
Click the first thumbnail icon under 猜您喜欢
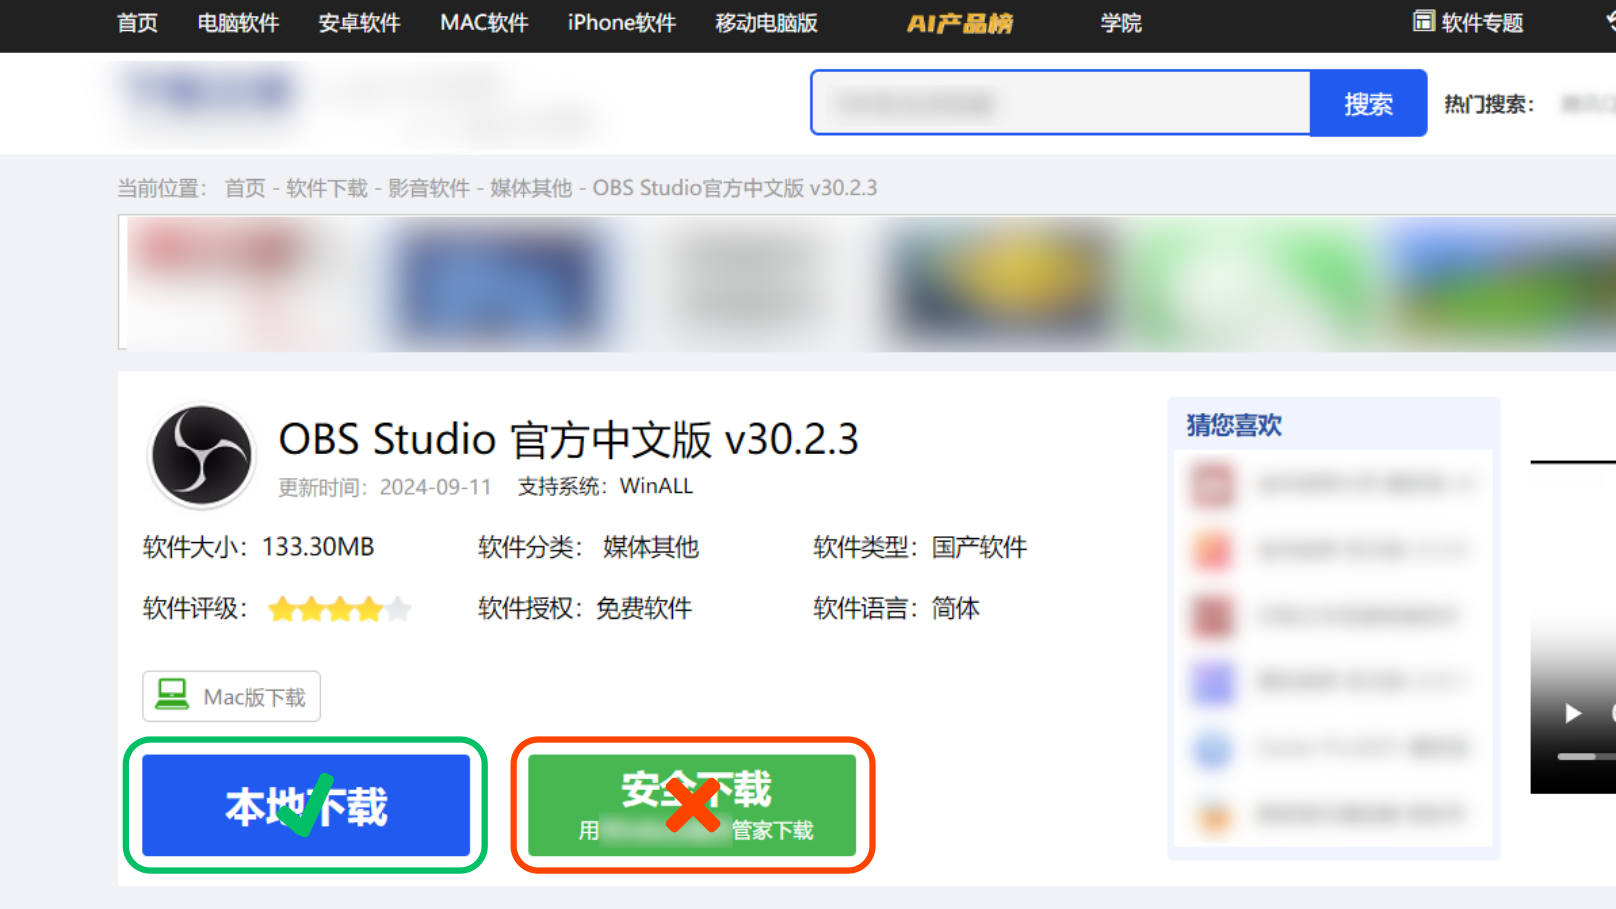pyautogui.click(x=1211, y=485)
